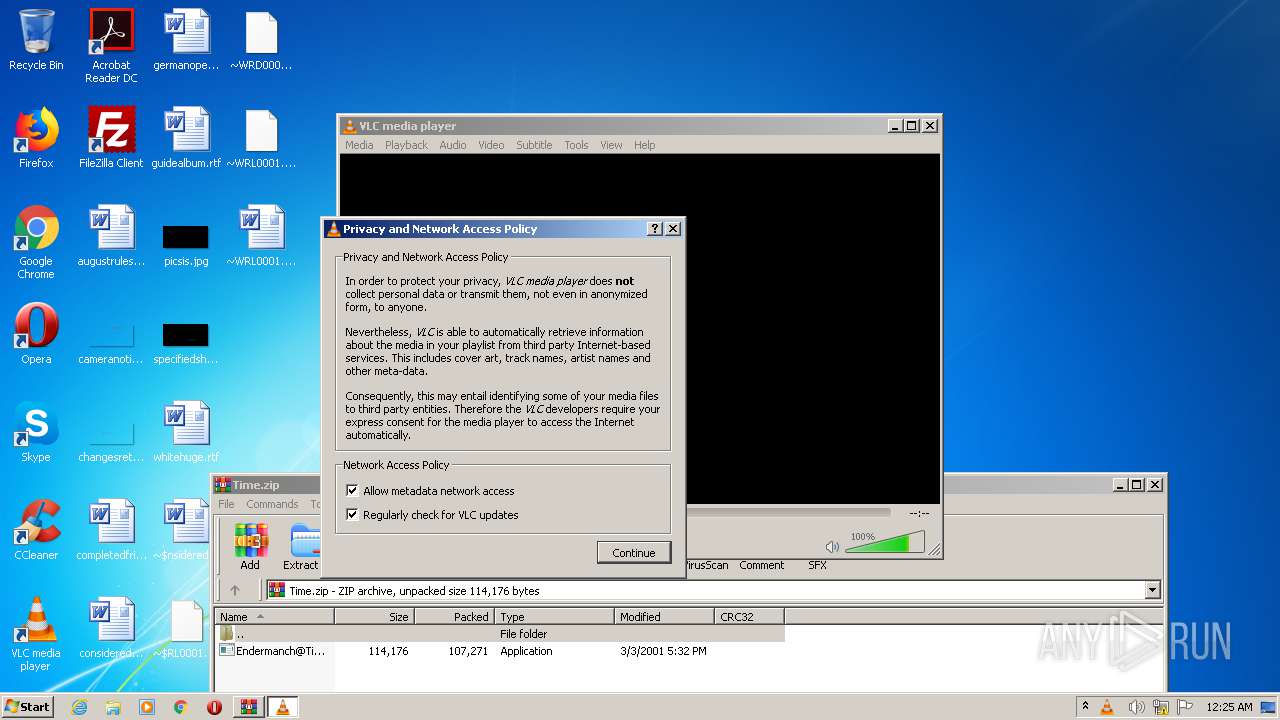
Task: Click the VLC volume speaker icon
Action: [832, 547]
